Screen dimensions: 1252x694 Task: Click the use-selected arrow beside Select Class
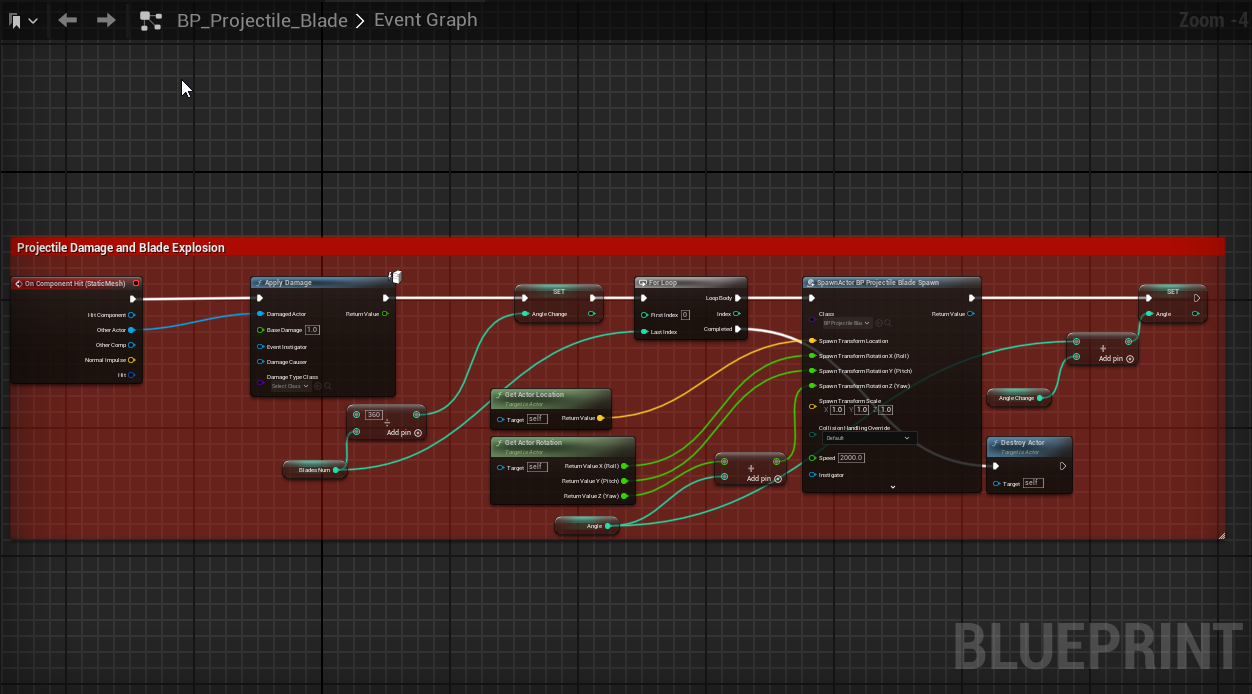coord(318,386)
